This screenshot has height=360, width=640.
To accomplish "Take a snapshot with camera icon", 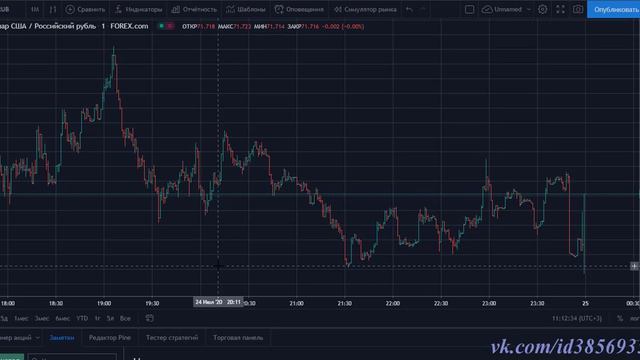I will 578,9.
